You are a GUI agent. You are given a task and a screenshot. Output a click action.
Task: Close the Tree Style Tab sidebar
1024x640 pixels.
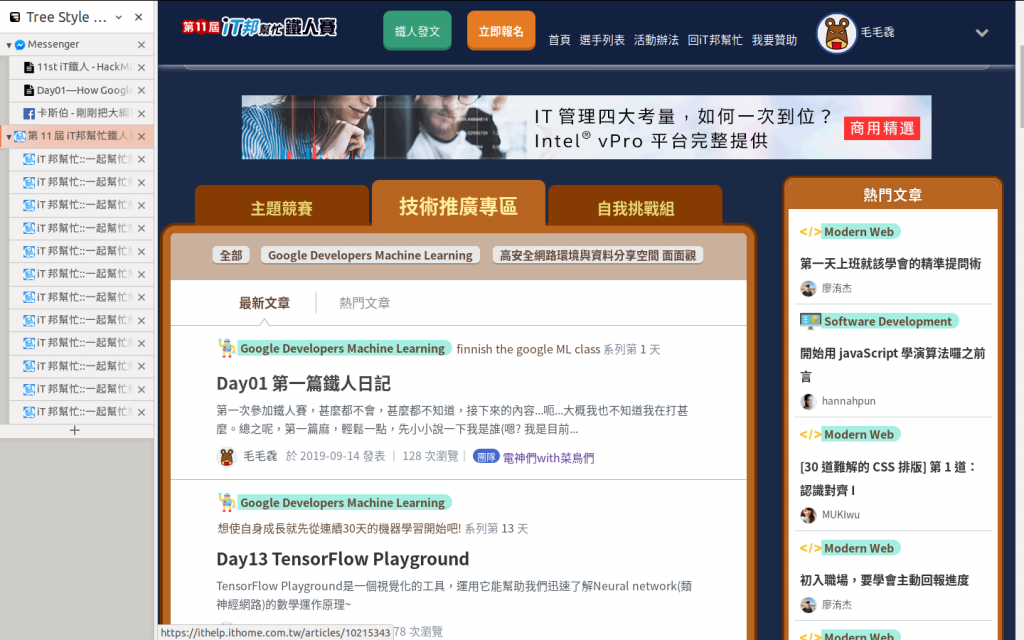pos(138,17)
